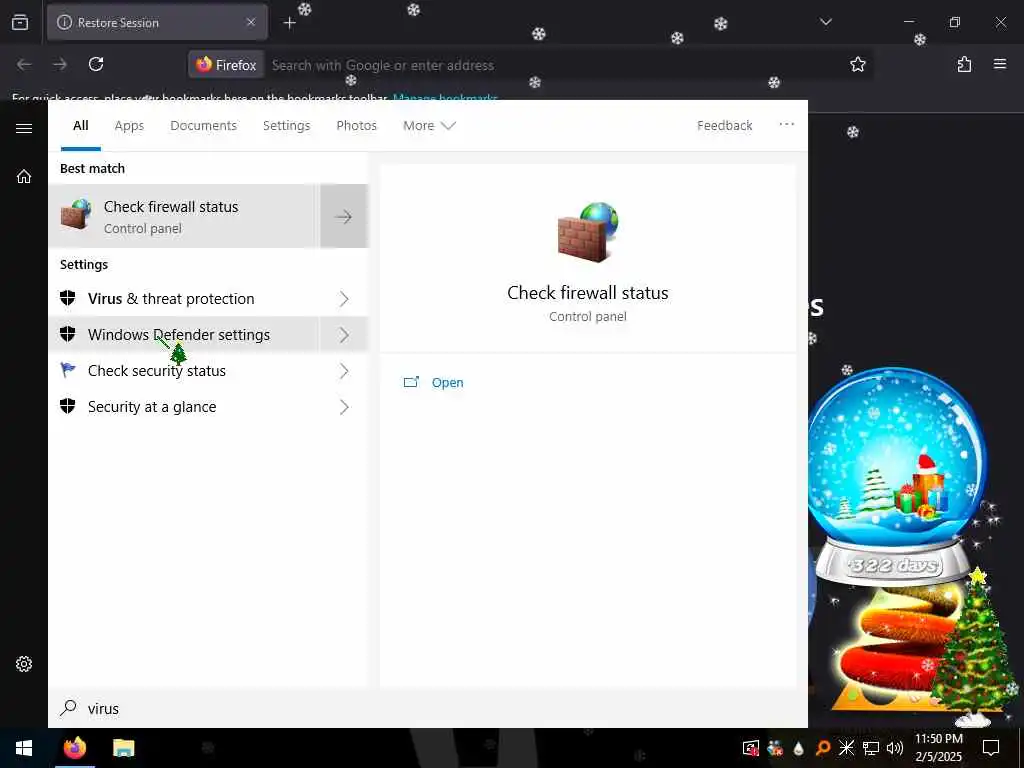Select the Photos search tab
The image size is (1024, 768).
point(356,125)
